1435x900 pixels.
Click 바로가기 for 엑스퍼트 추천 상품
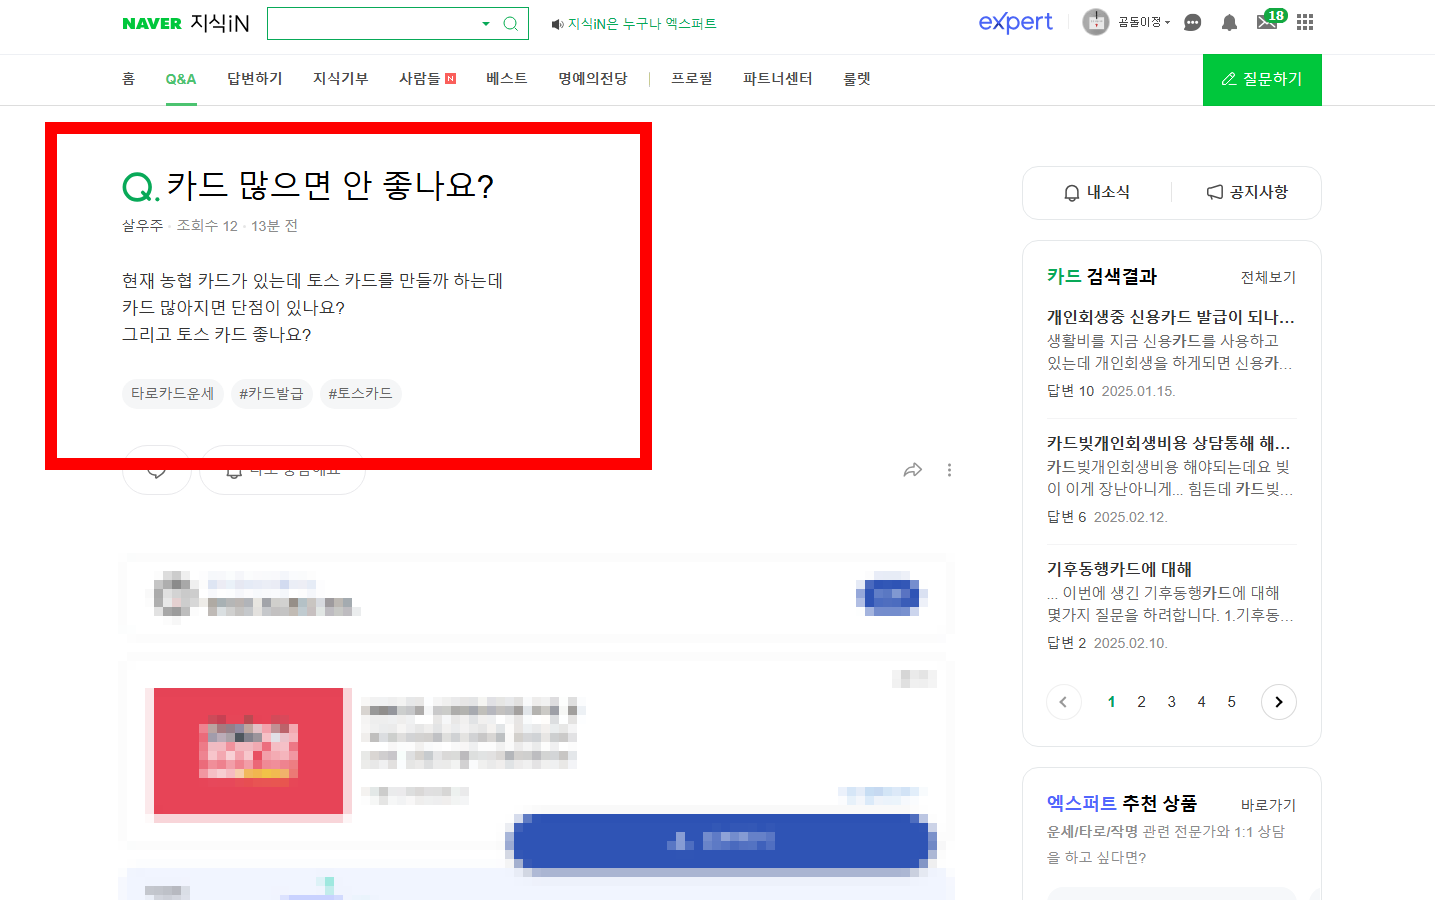pyautogui.click(x=1268, y=805)
